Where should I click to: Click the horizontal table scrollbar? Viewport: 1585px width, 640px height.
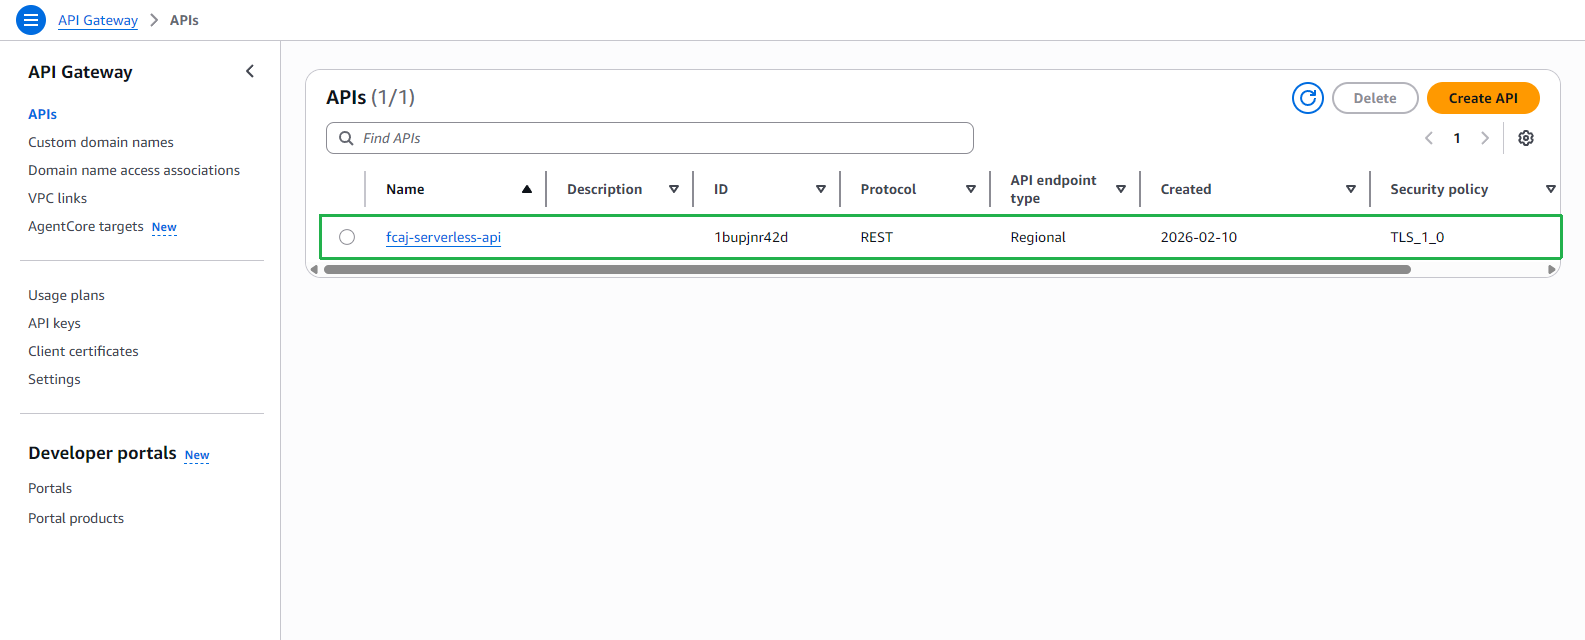click(x=867, y=269)
